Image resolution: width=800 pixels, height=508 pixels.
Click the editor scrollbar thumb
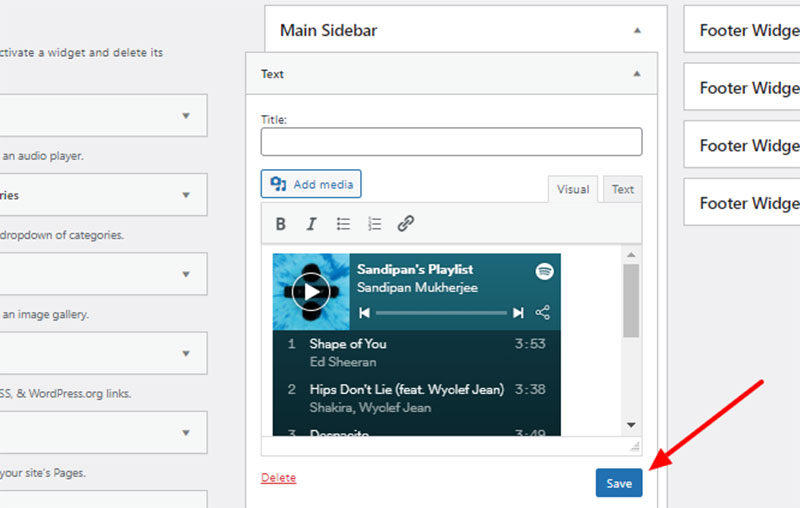click(631, 301)
